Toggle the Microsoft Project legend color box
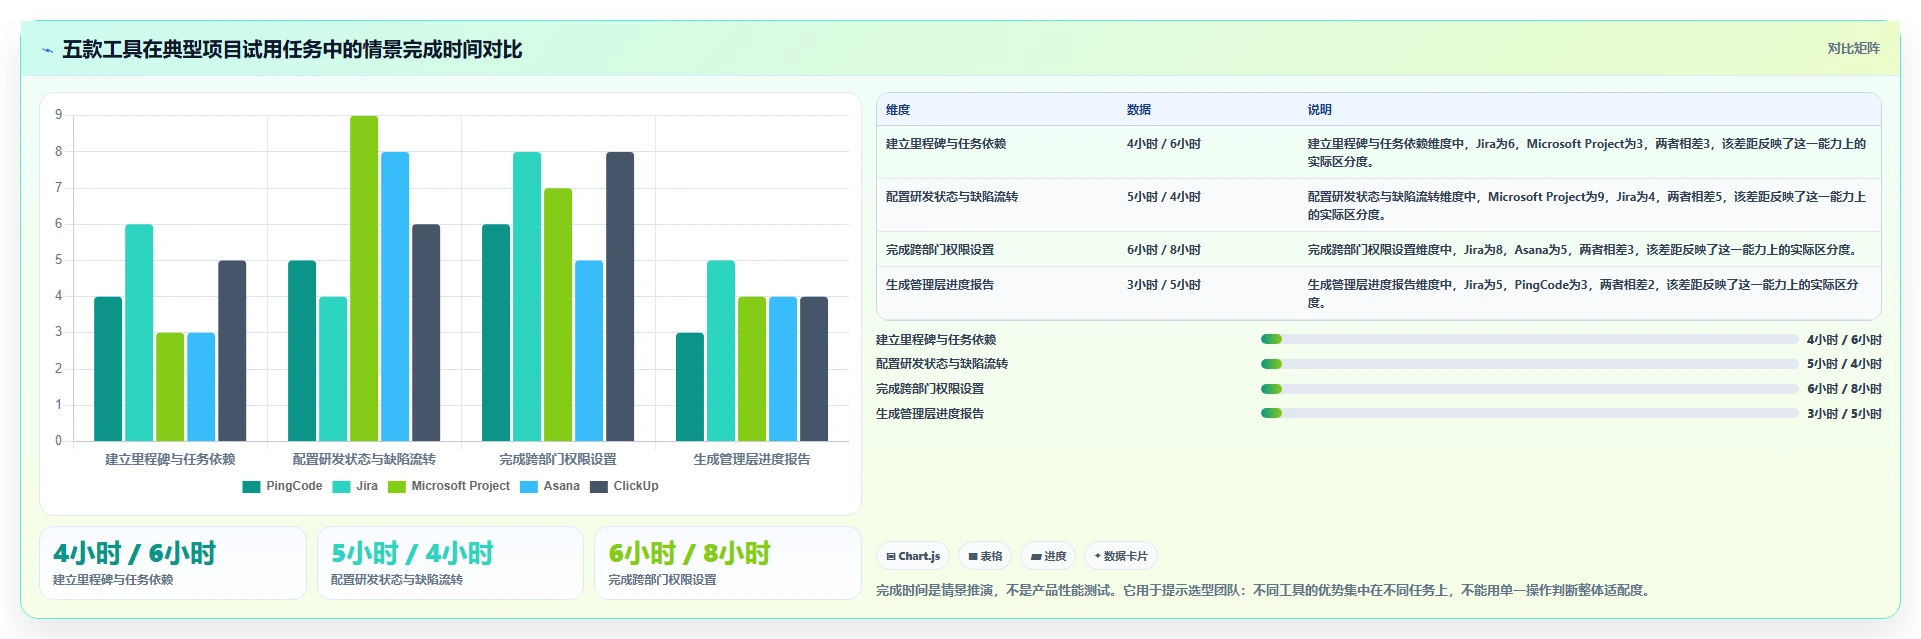1921x639 pixels. pos(397,486)
